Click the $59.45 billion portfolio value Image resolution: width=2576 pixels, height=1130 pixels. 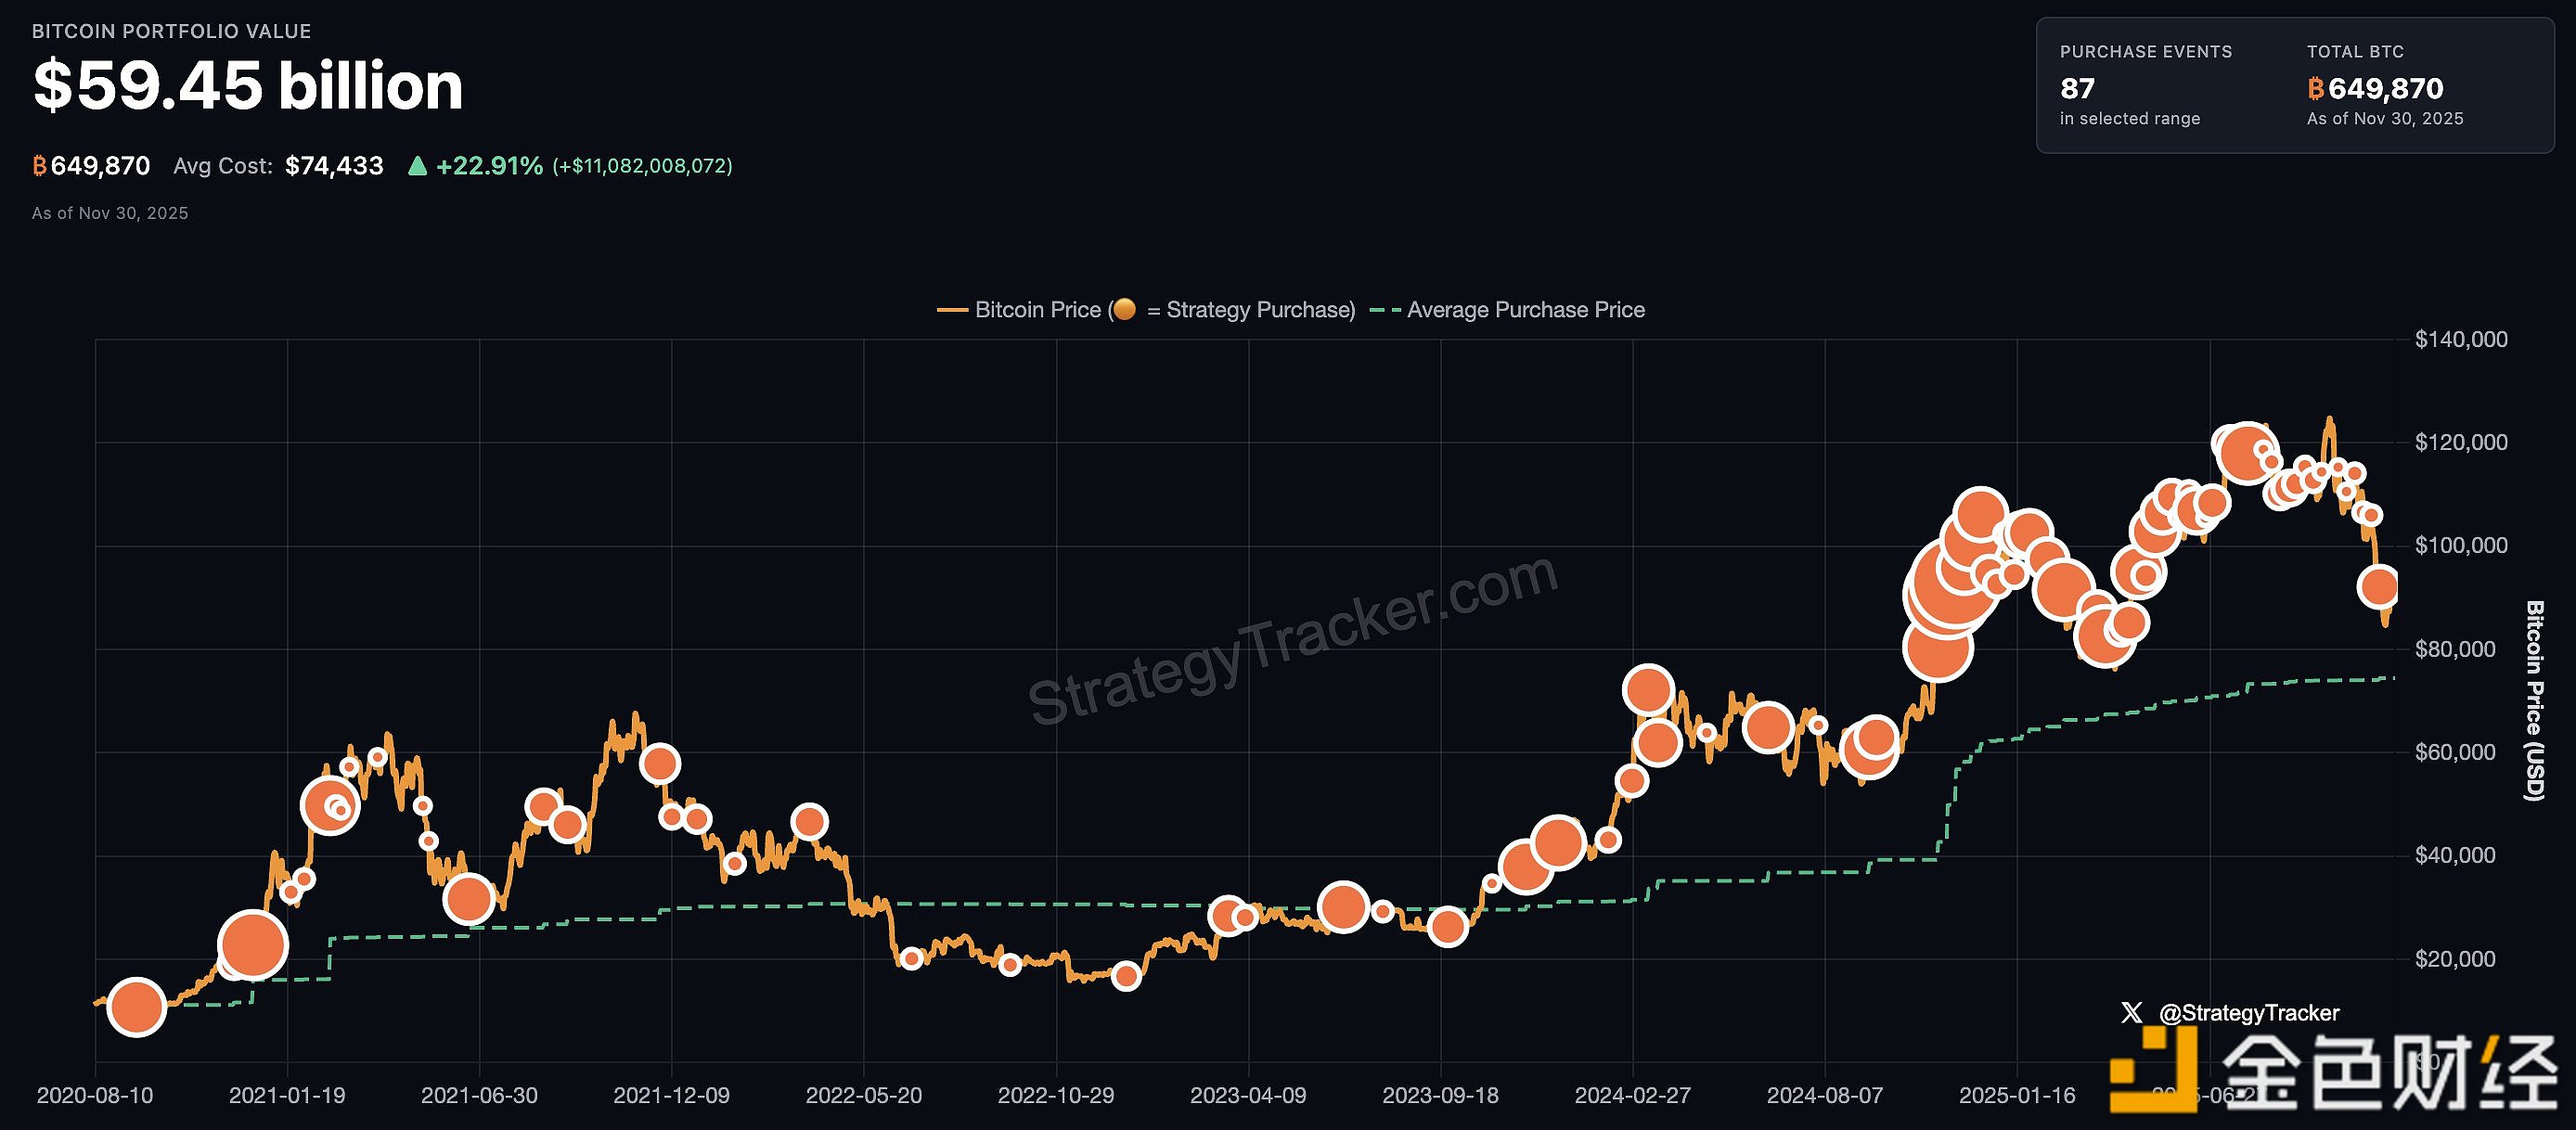[248, 86]
